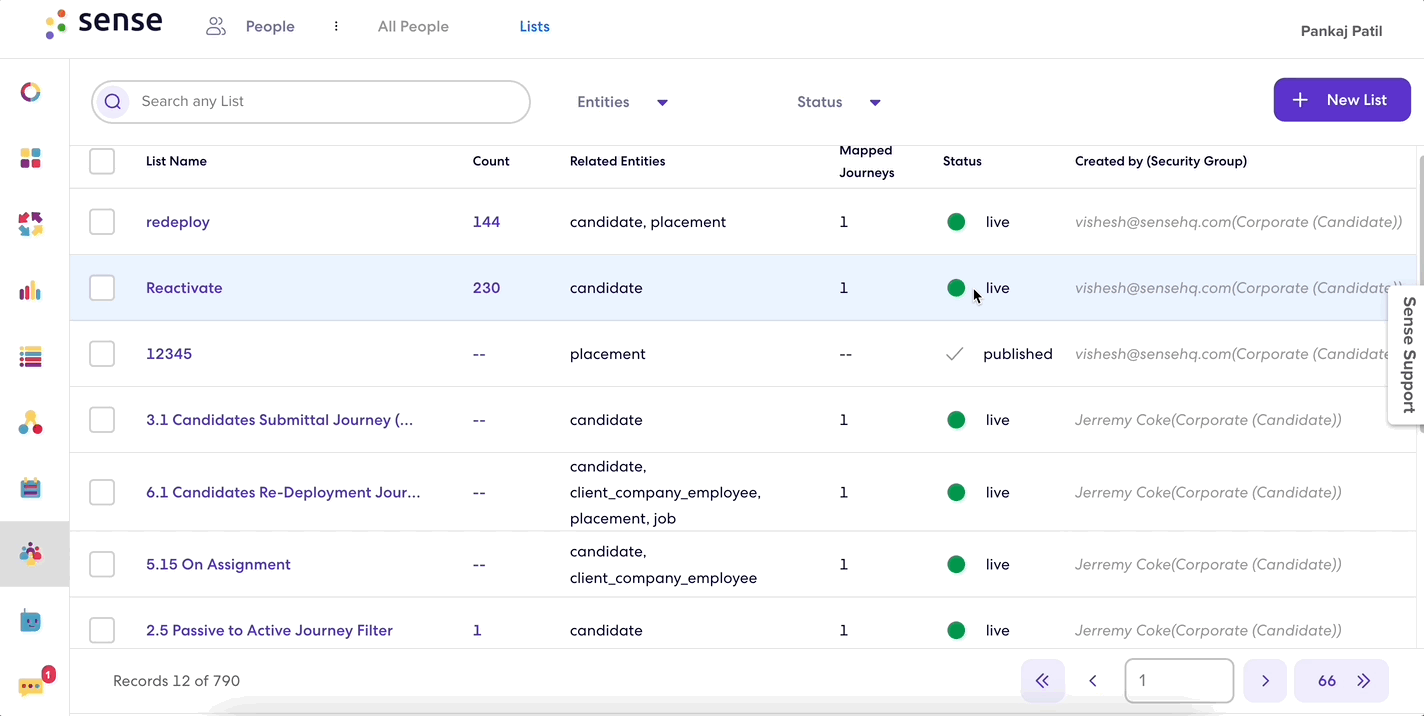This screenshot has width=1424, height=716.
Task: Click green live status dot for redeploy
Action: tap(956, 222)
